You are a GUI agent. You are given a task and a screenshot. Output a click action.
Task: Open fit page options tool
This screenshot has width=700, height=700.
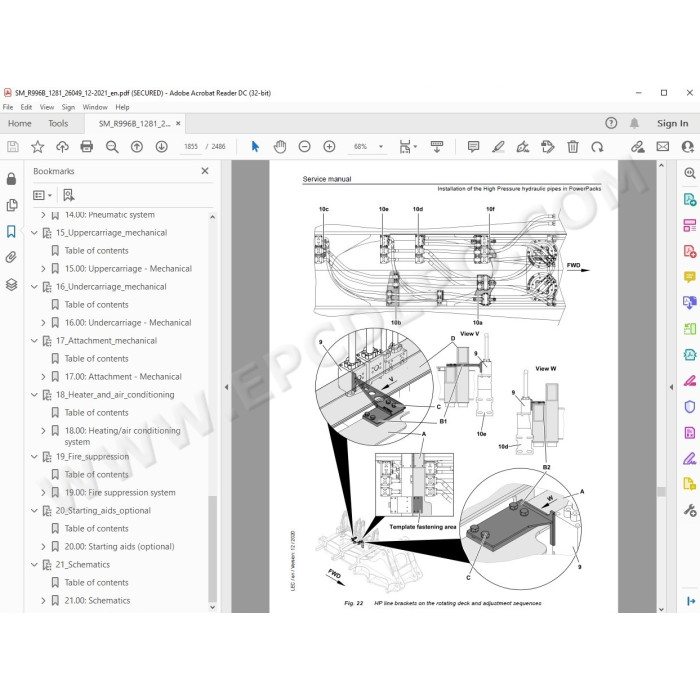coord(407,146)
